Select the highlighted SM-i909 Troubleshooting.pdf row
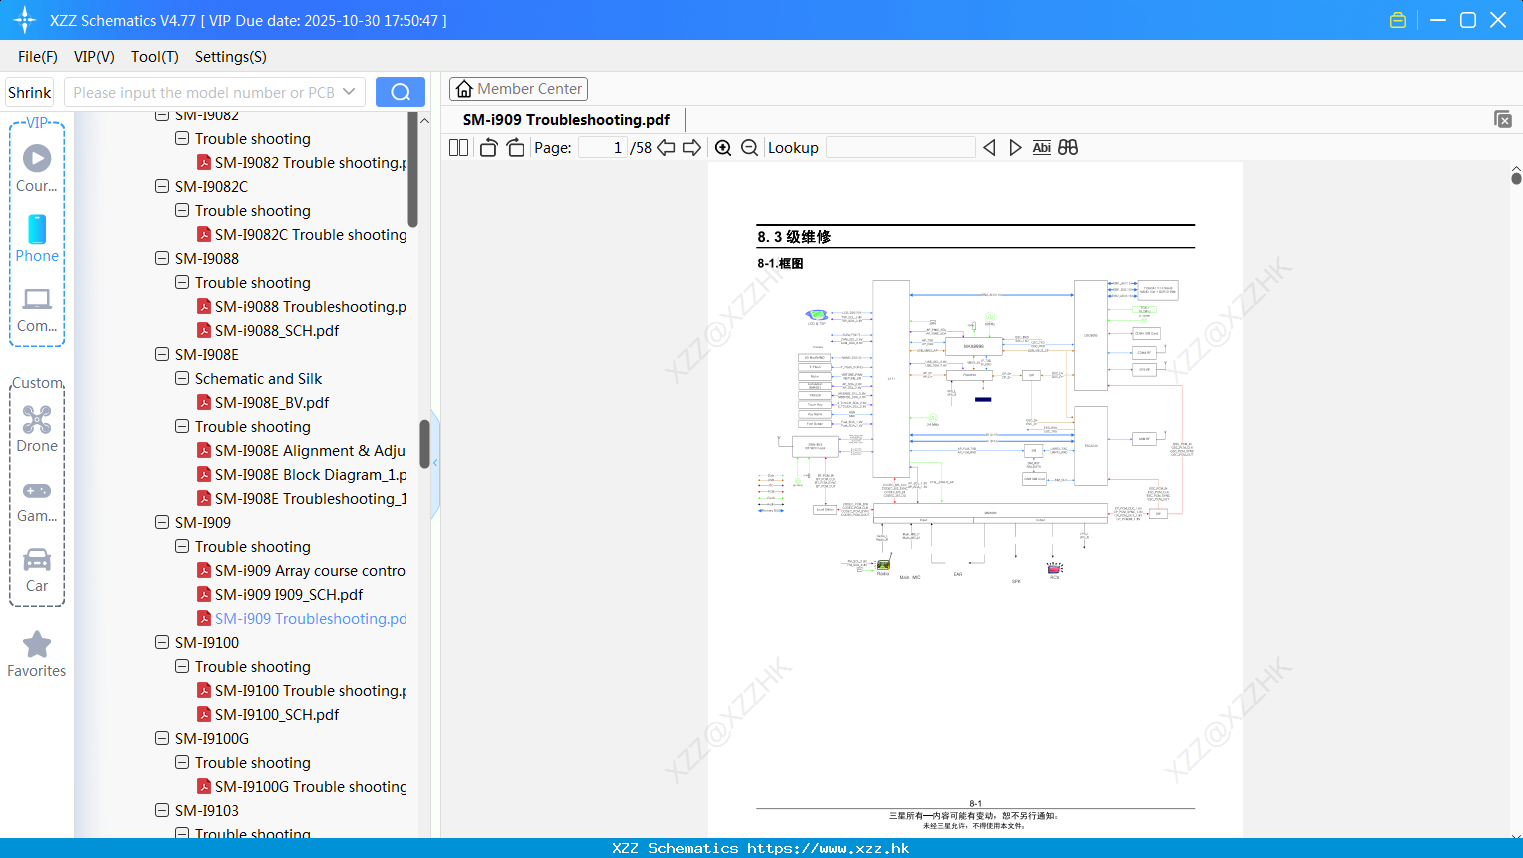 (302, 618)
